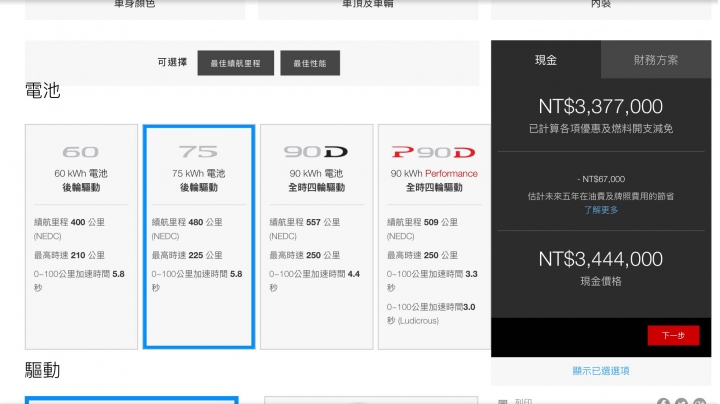Click the - NT$67,000 savings text

tap(601, 179)
